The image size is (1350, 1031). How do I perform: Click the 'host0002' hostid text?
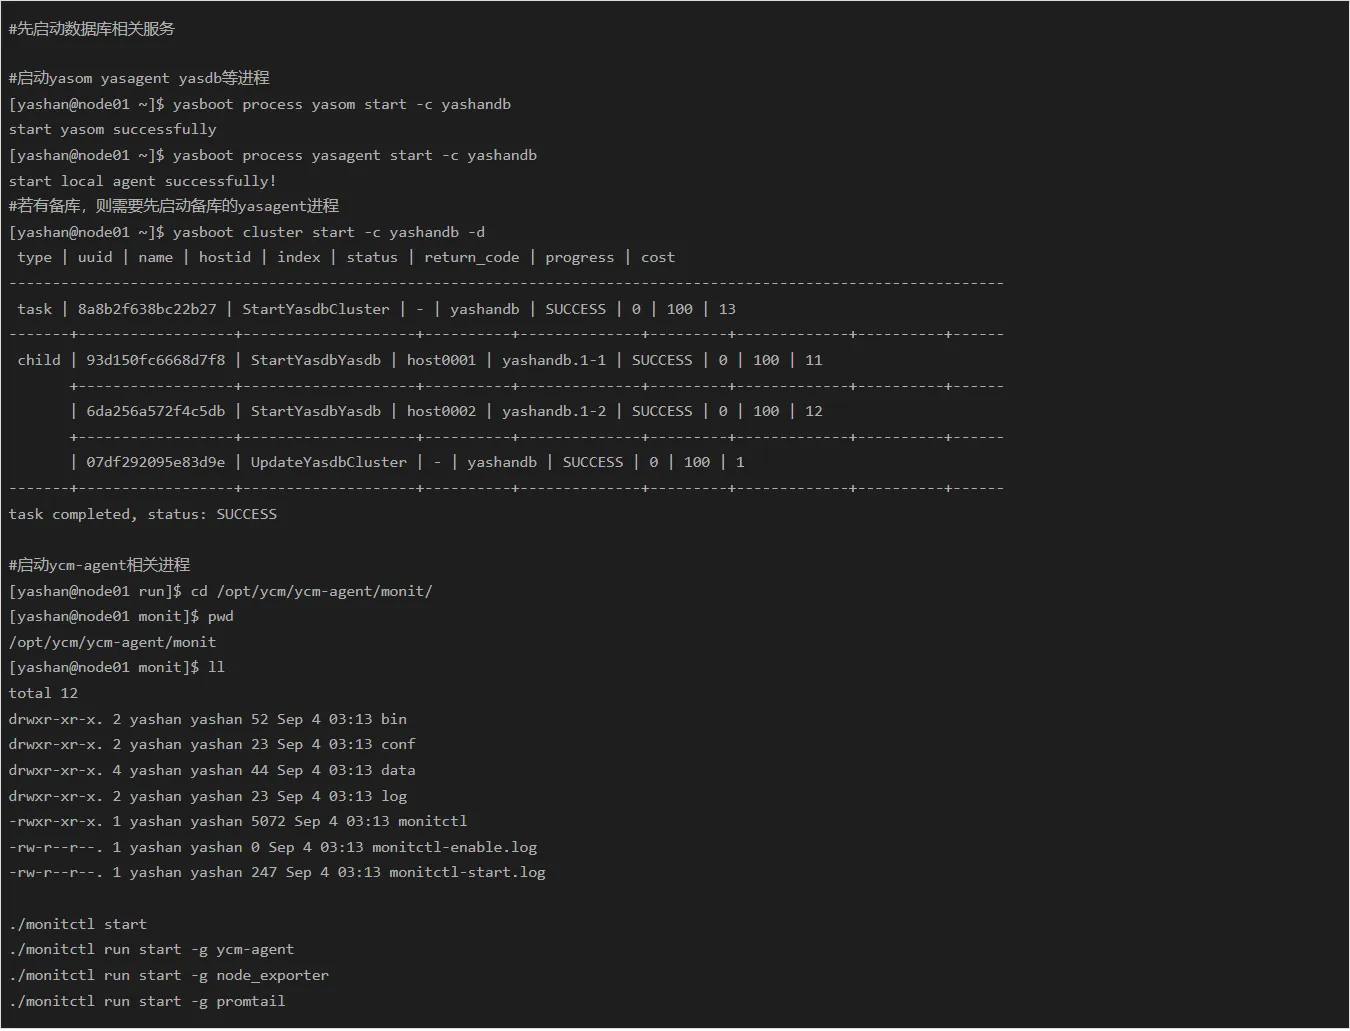pyautogui.click(x=441, y=411)
